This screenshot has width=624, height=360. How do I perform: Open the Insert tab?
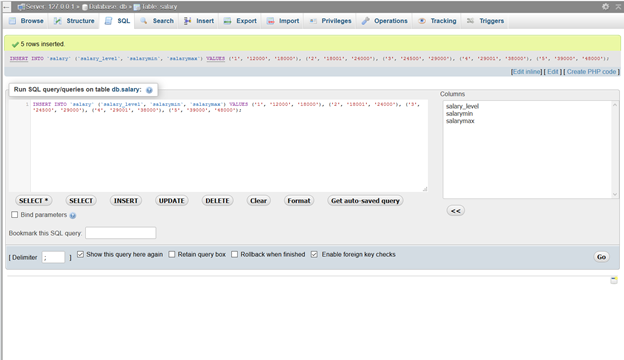click(x=199, y=21)
